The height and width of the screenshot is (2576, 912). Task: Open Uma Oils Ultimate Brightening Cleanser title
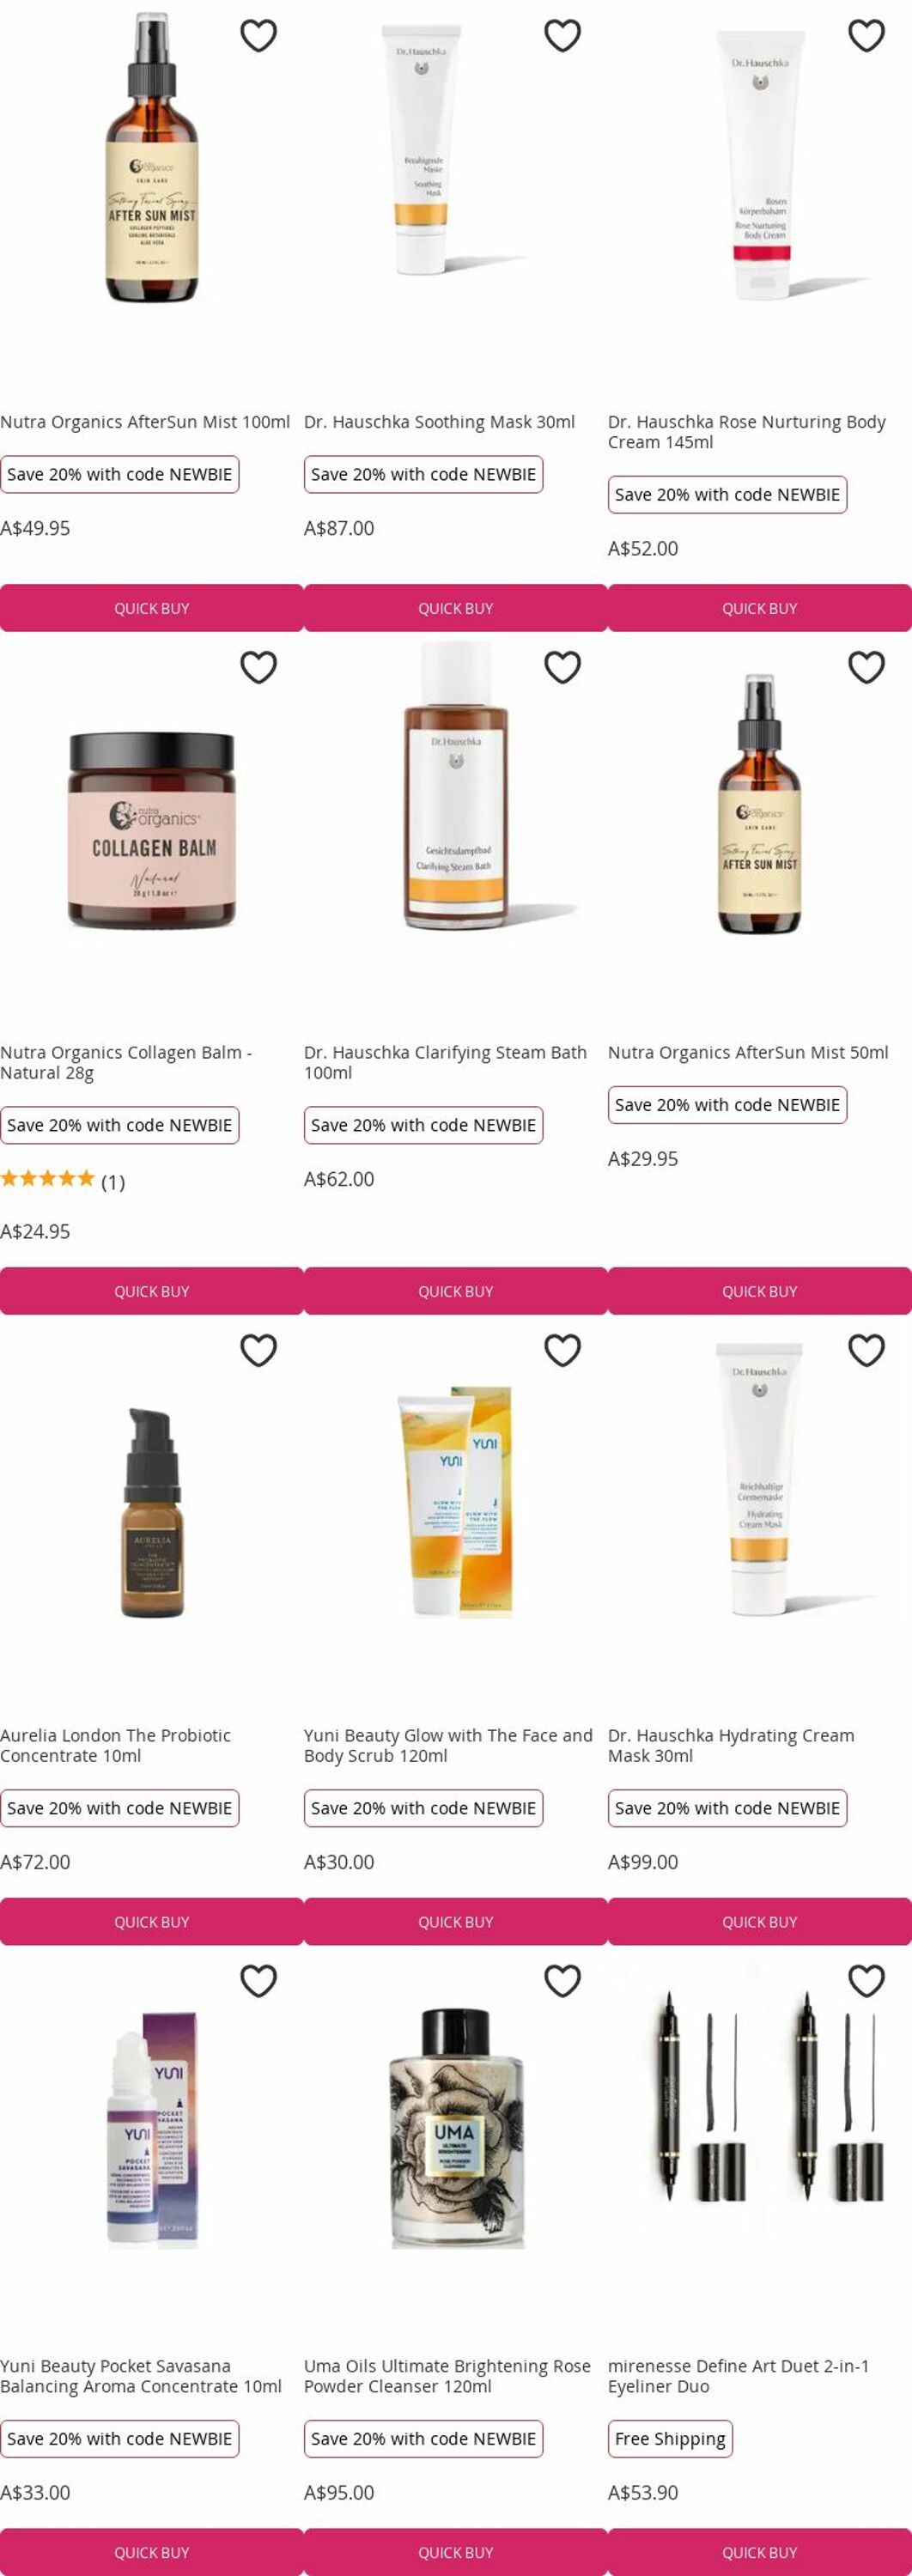[x=447, y=2376]
